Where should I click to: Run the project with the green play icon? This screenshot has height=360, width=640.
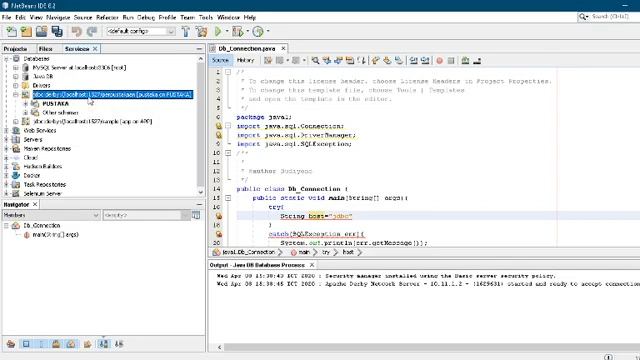pyautogui.click(x=218, y=31)
